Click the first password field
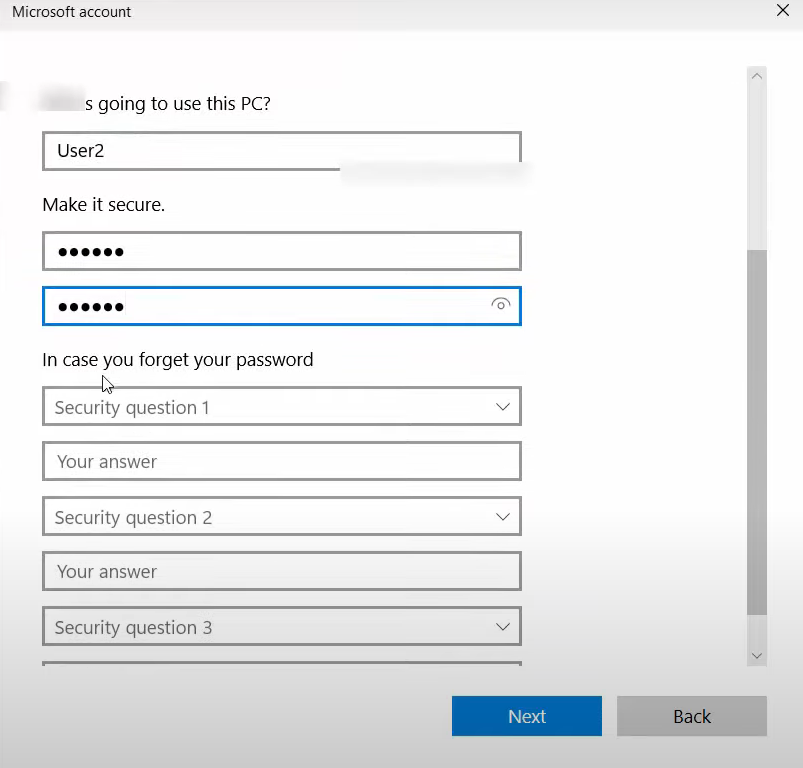The image size is (803, 768). coord(281,251)
